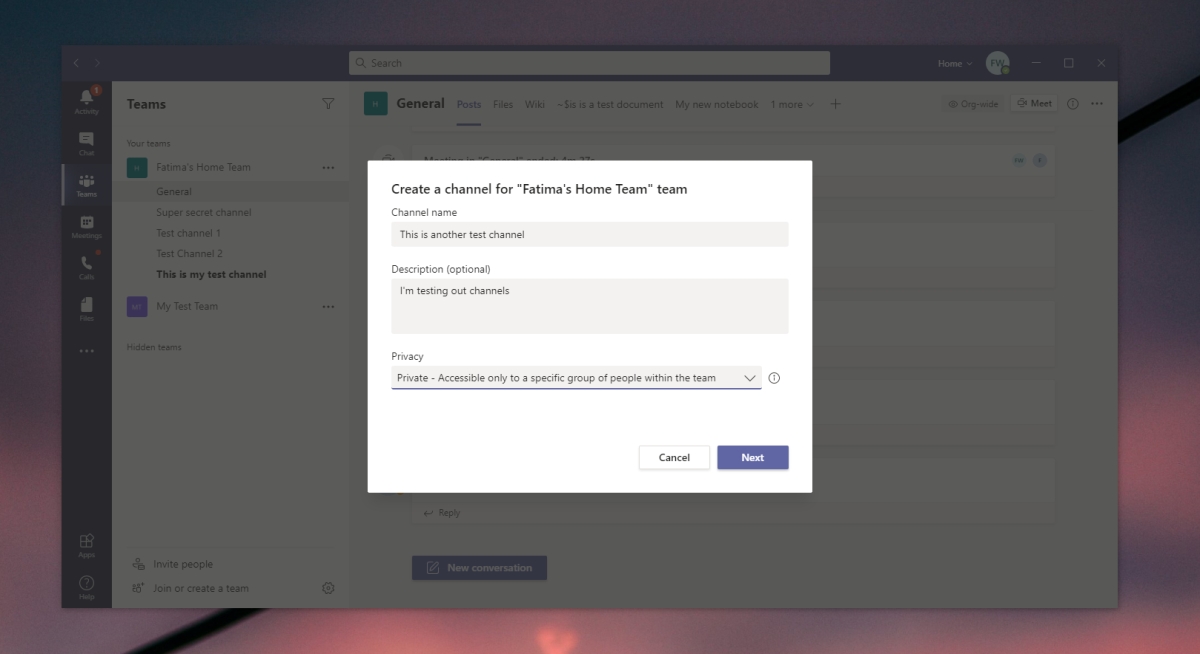Open channel more options ellipsis
Image resolution: width=1200 pixels, height=654 pixels.
click(x=1097, y=104)
